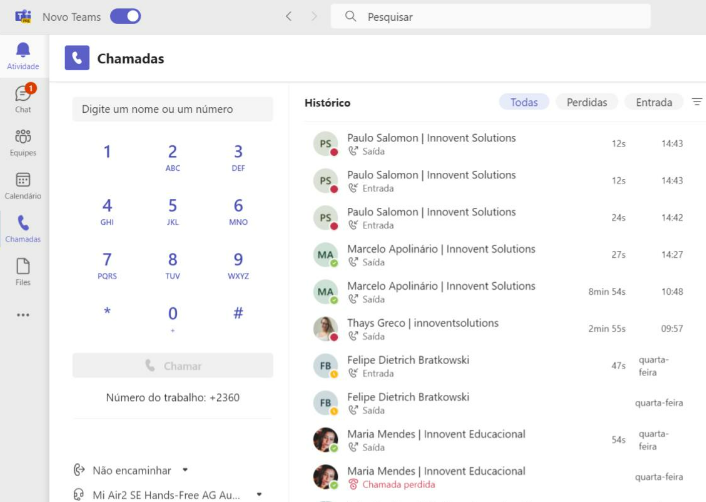Expand the Mi Air2 SE audio device dropdown
706x502 pixels.
(259, 494)
